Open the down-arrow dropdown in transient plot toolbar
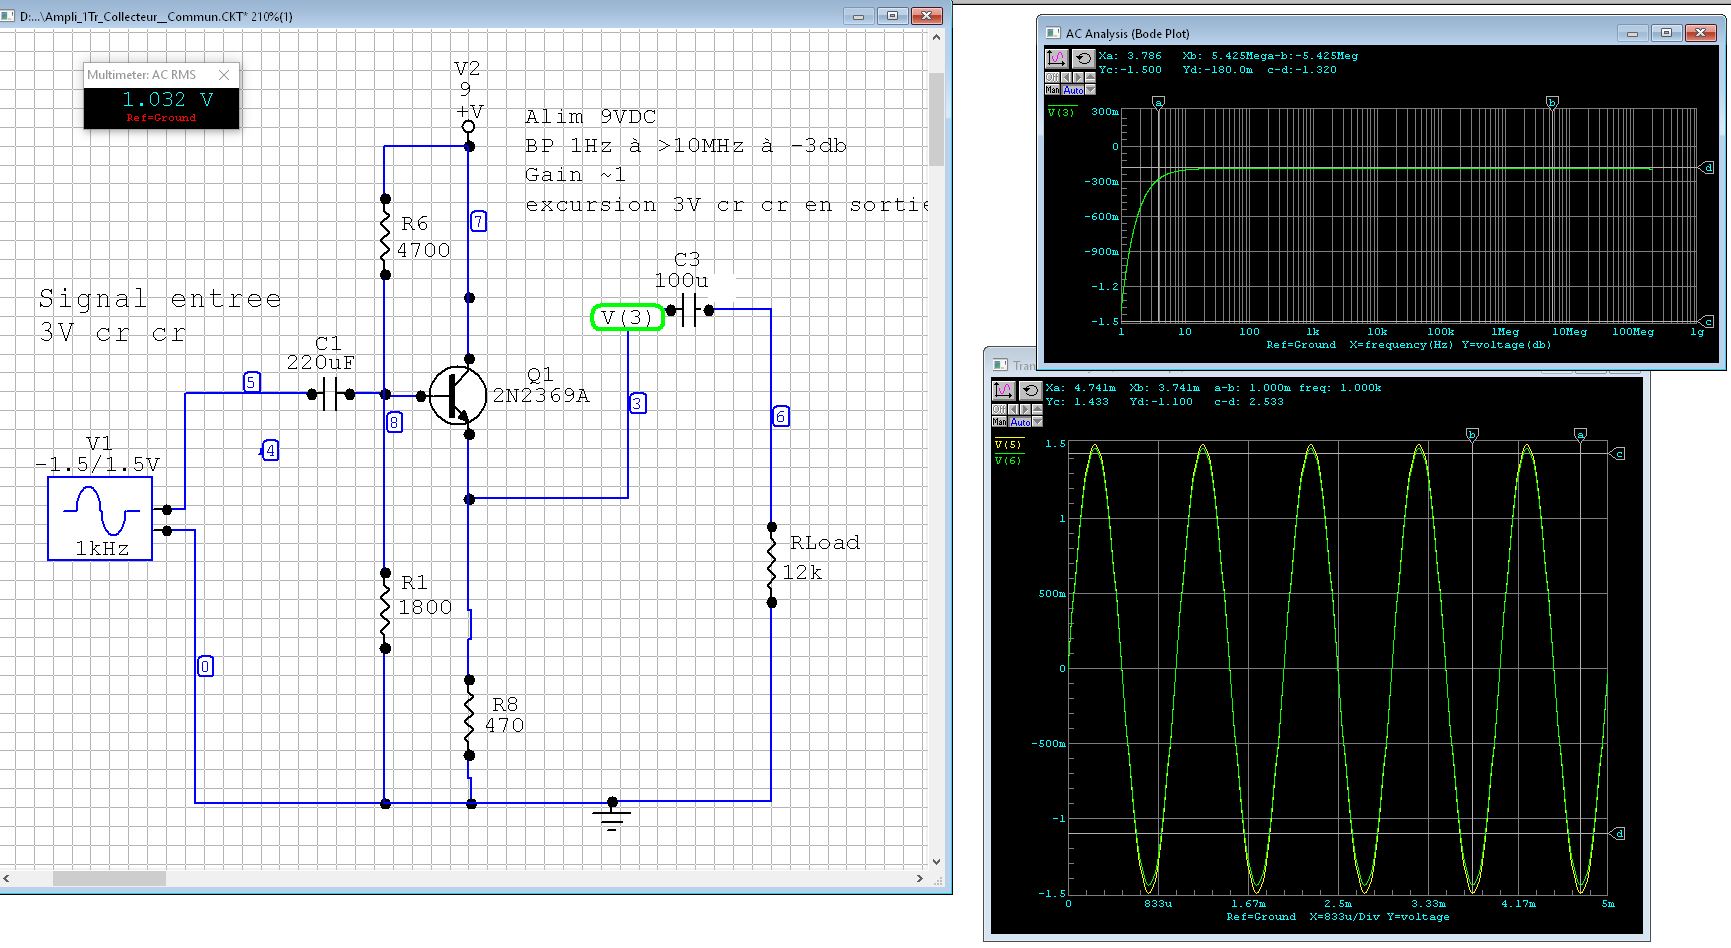The height and width of the screenshot is (948, 1731). [1037, 422]
